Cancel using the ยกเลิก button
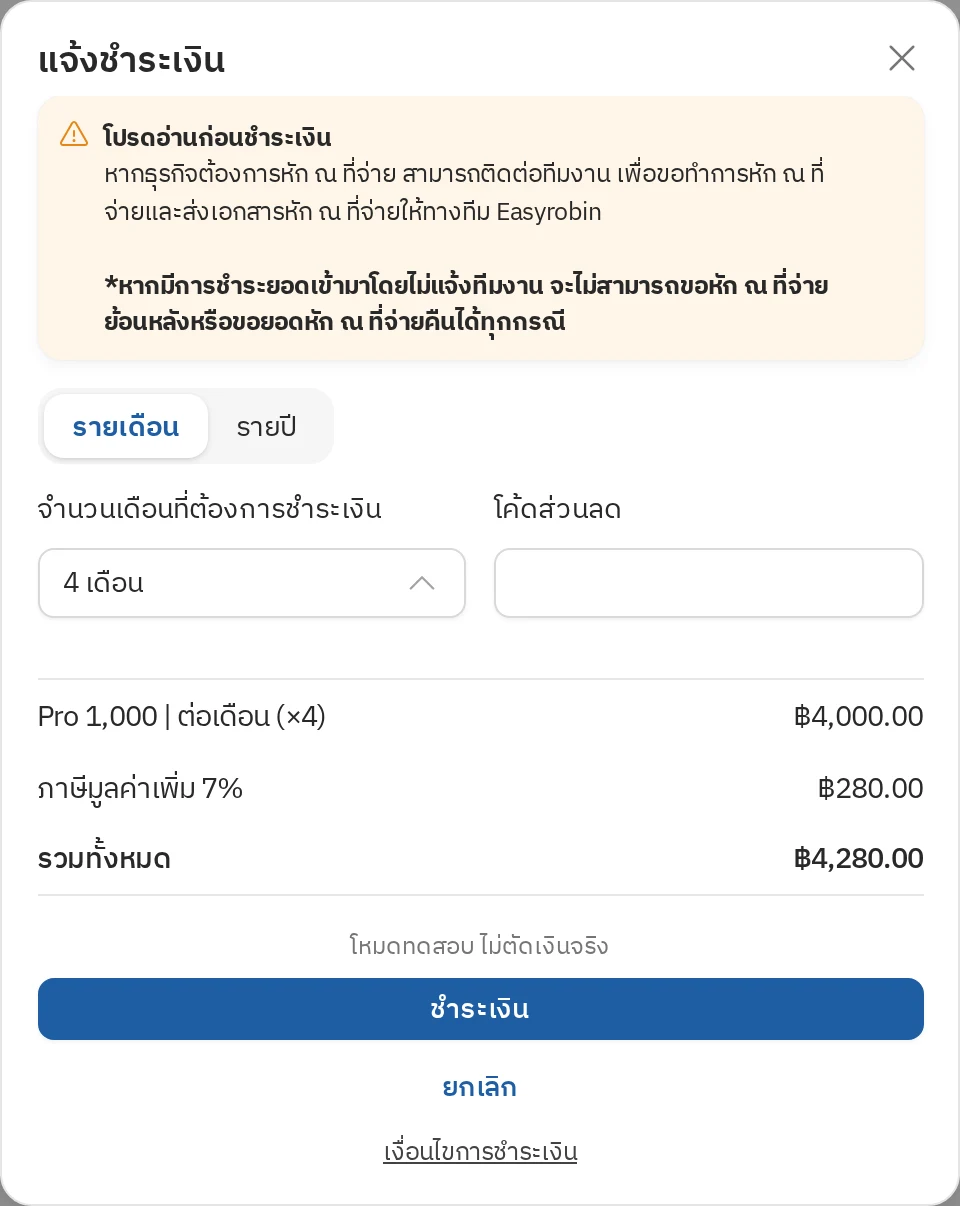This screenshot has width=960, height=1206. (x=480, y=1087)
